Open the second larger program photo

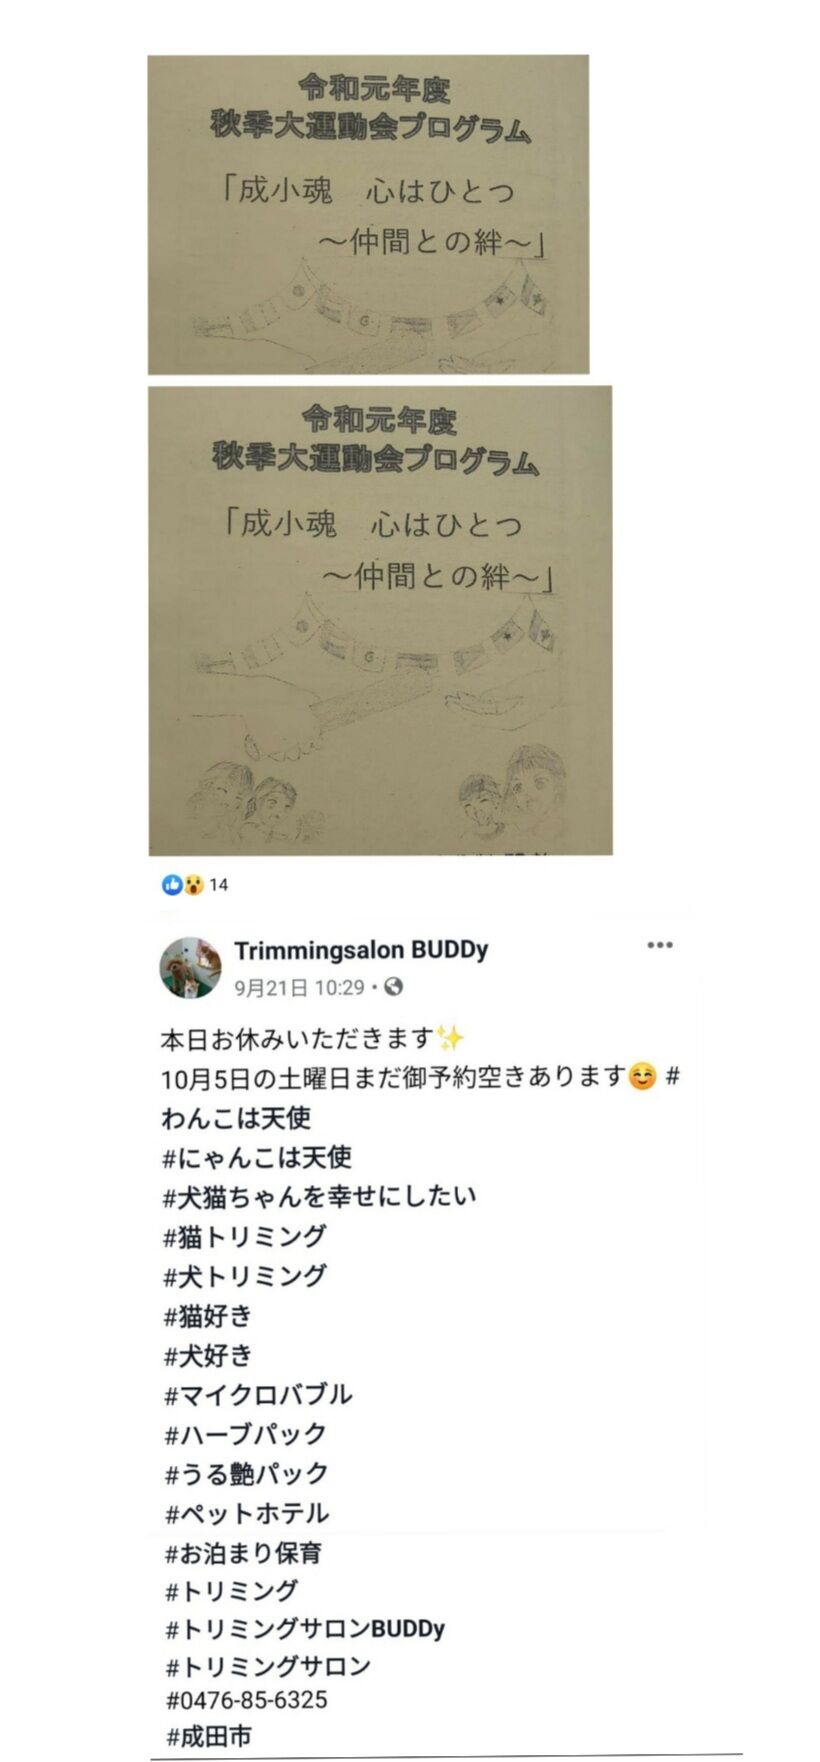380,621
